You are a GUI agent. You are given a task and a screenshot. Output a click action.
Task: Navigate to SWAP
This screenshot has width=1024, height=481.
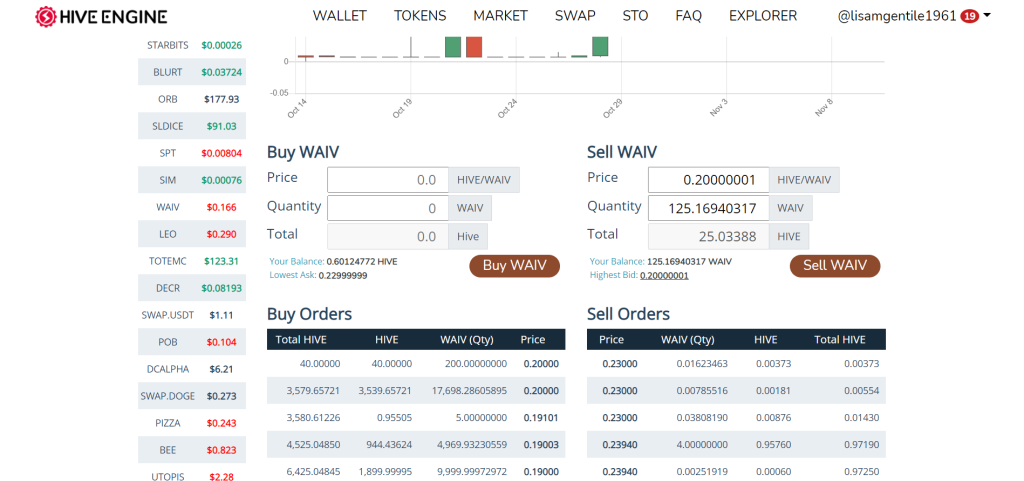pyautogui.click(x=575, y=16)
